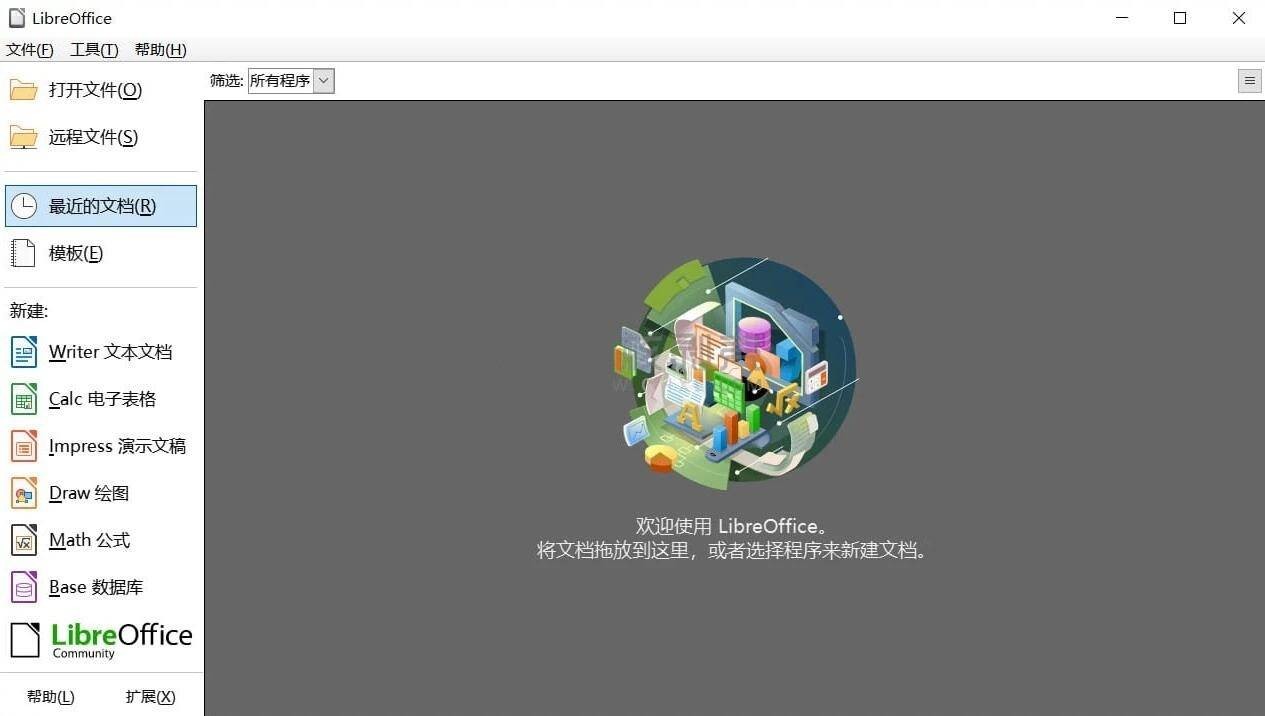Click the open file folder icon
Screen dimensions: 1265x716
coord(24,90)
